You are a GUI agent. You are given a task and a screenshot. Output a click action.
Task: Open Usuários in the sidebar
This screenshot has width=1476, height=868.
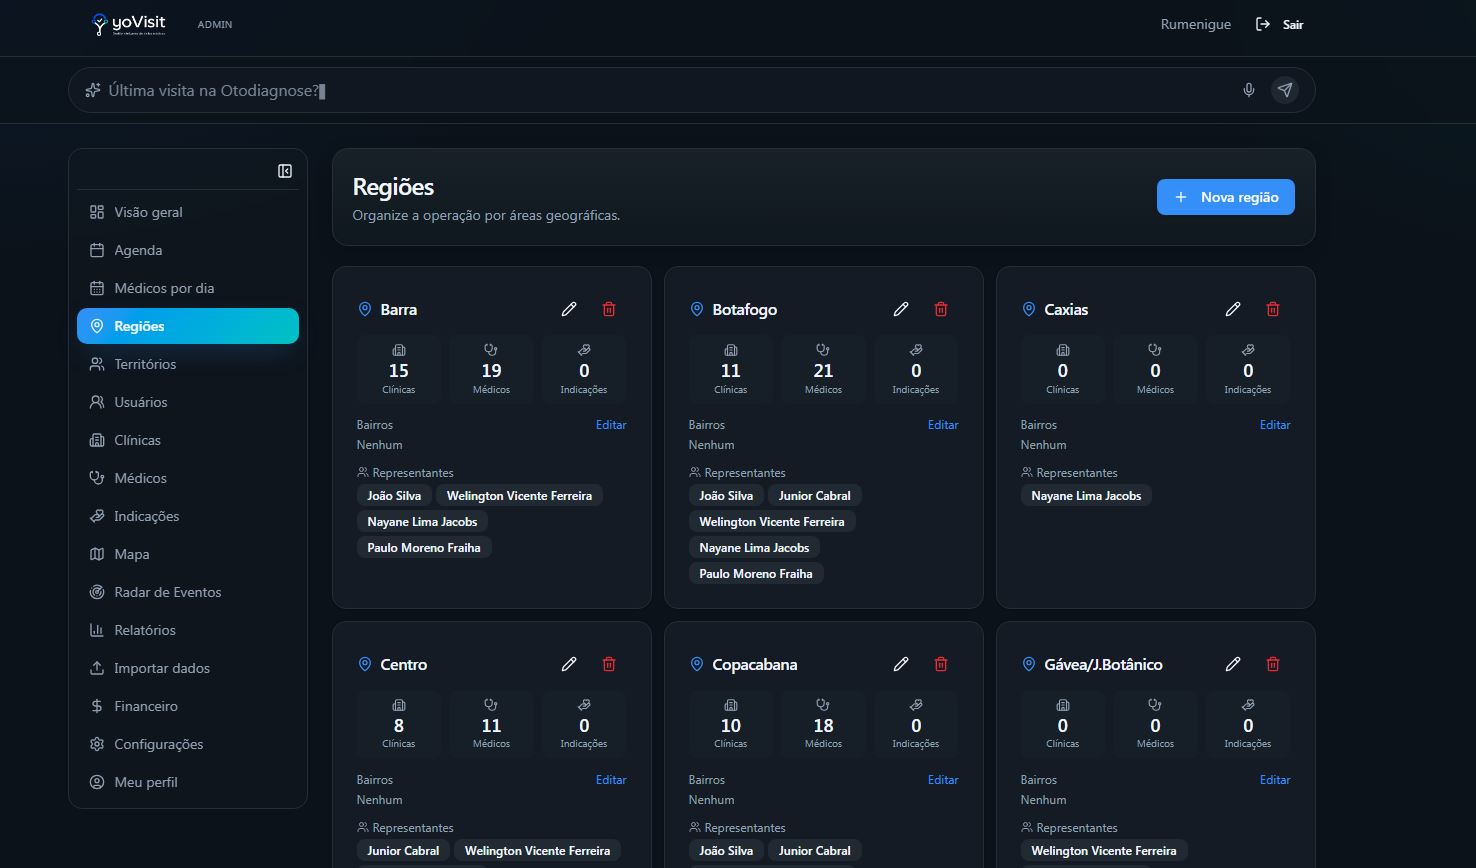tap(188, 402)
